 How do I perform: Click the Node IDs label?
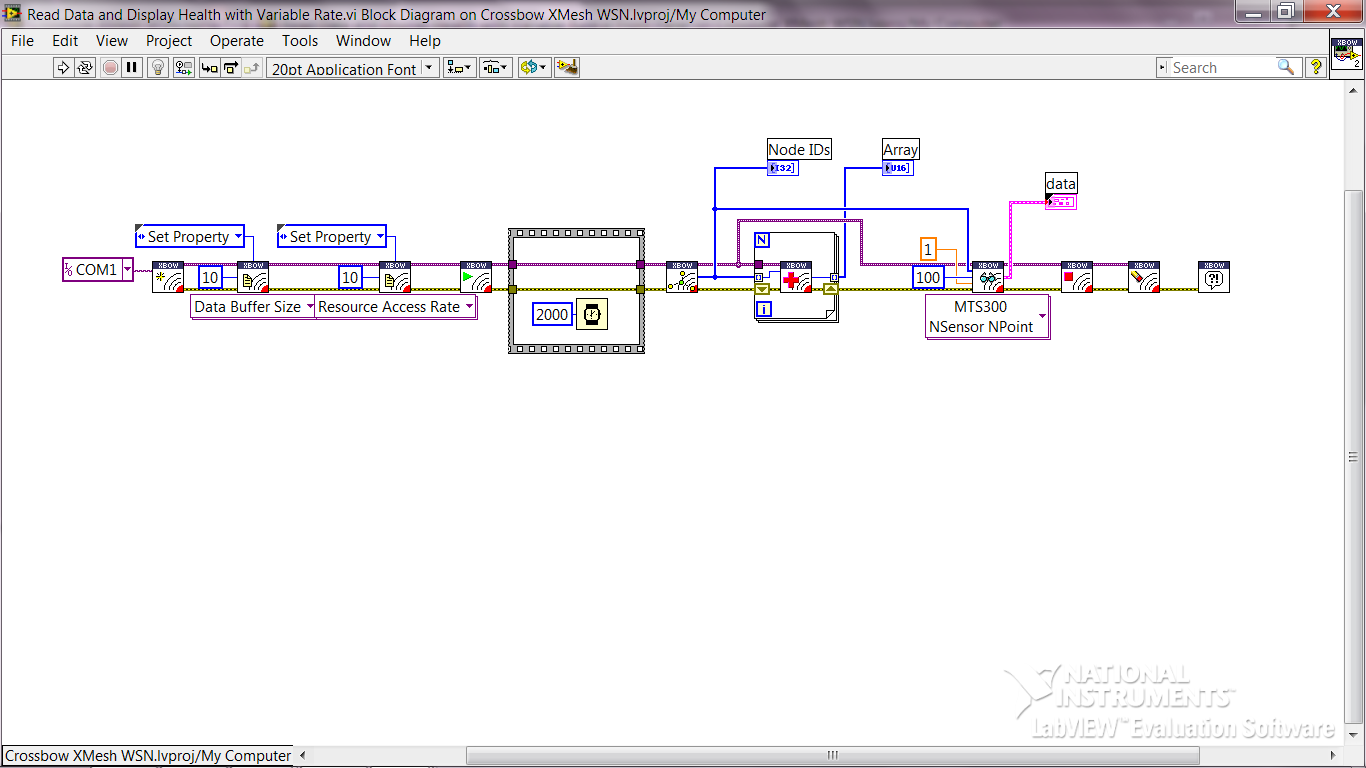[x=799, y=149]
